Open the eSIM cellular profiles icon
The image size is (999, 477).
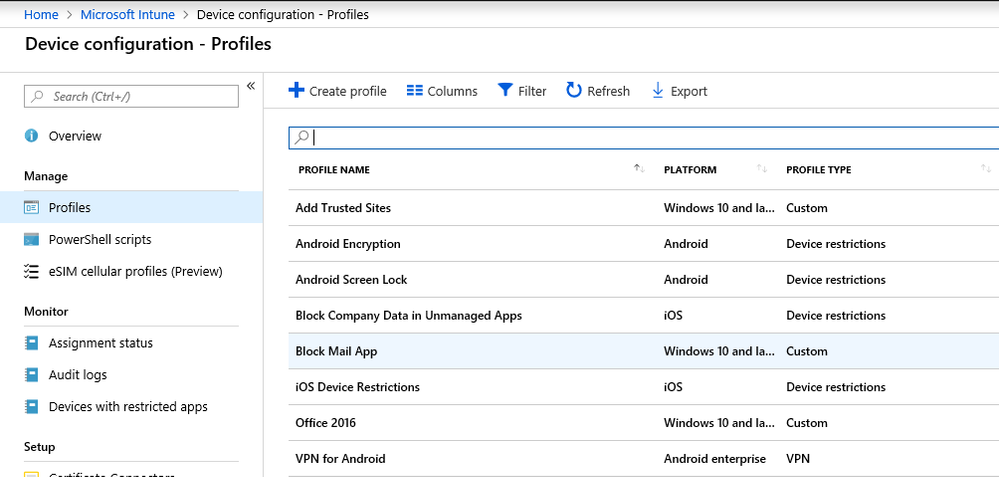point(32,272)
